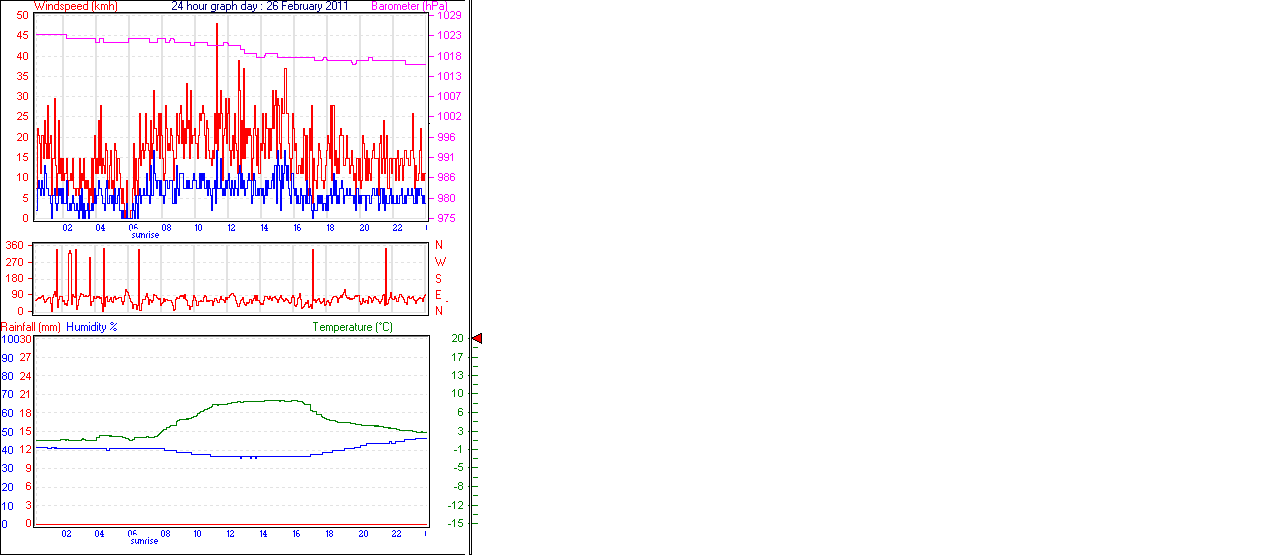Click the red rainfall line along the graph bottom
This screenshot has width=1272, height=555.
pos(230,524)
